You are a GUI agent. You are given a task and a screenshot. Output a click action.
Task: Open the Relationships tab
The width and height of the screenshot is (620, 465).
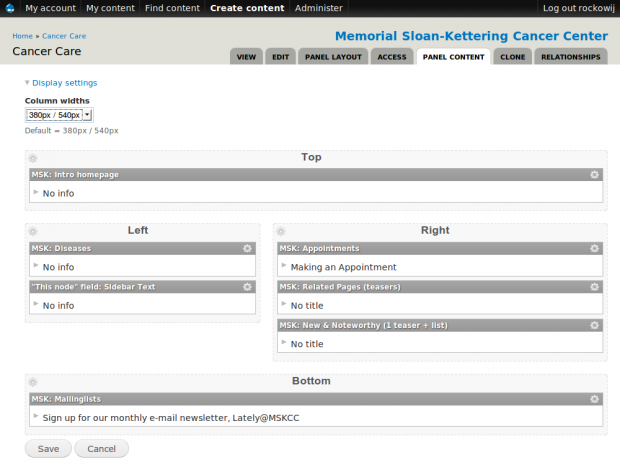pos(571,57)
